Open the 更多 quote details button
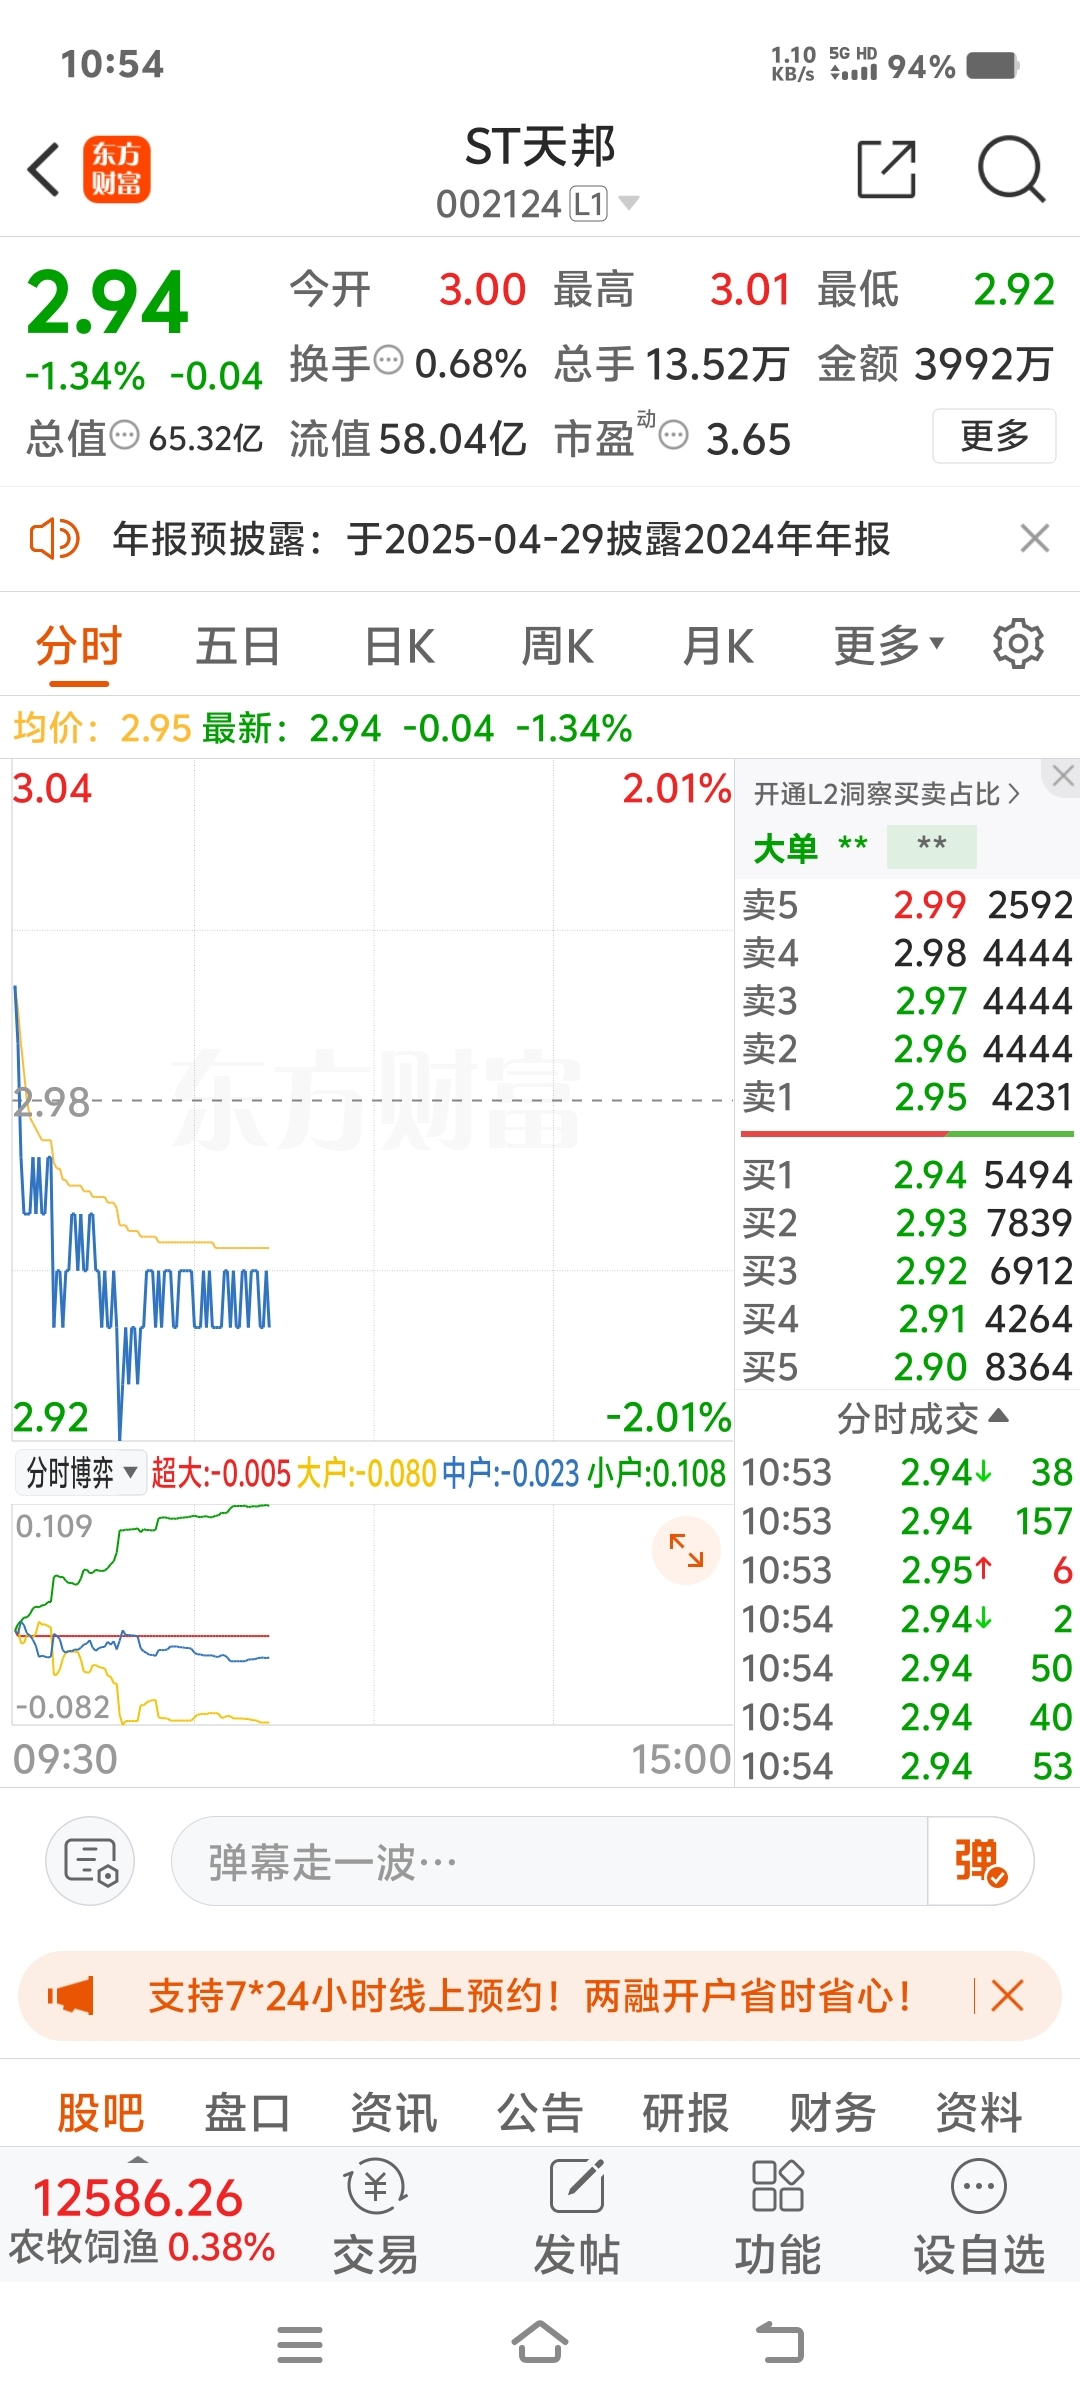 (x=994, y=435)
